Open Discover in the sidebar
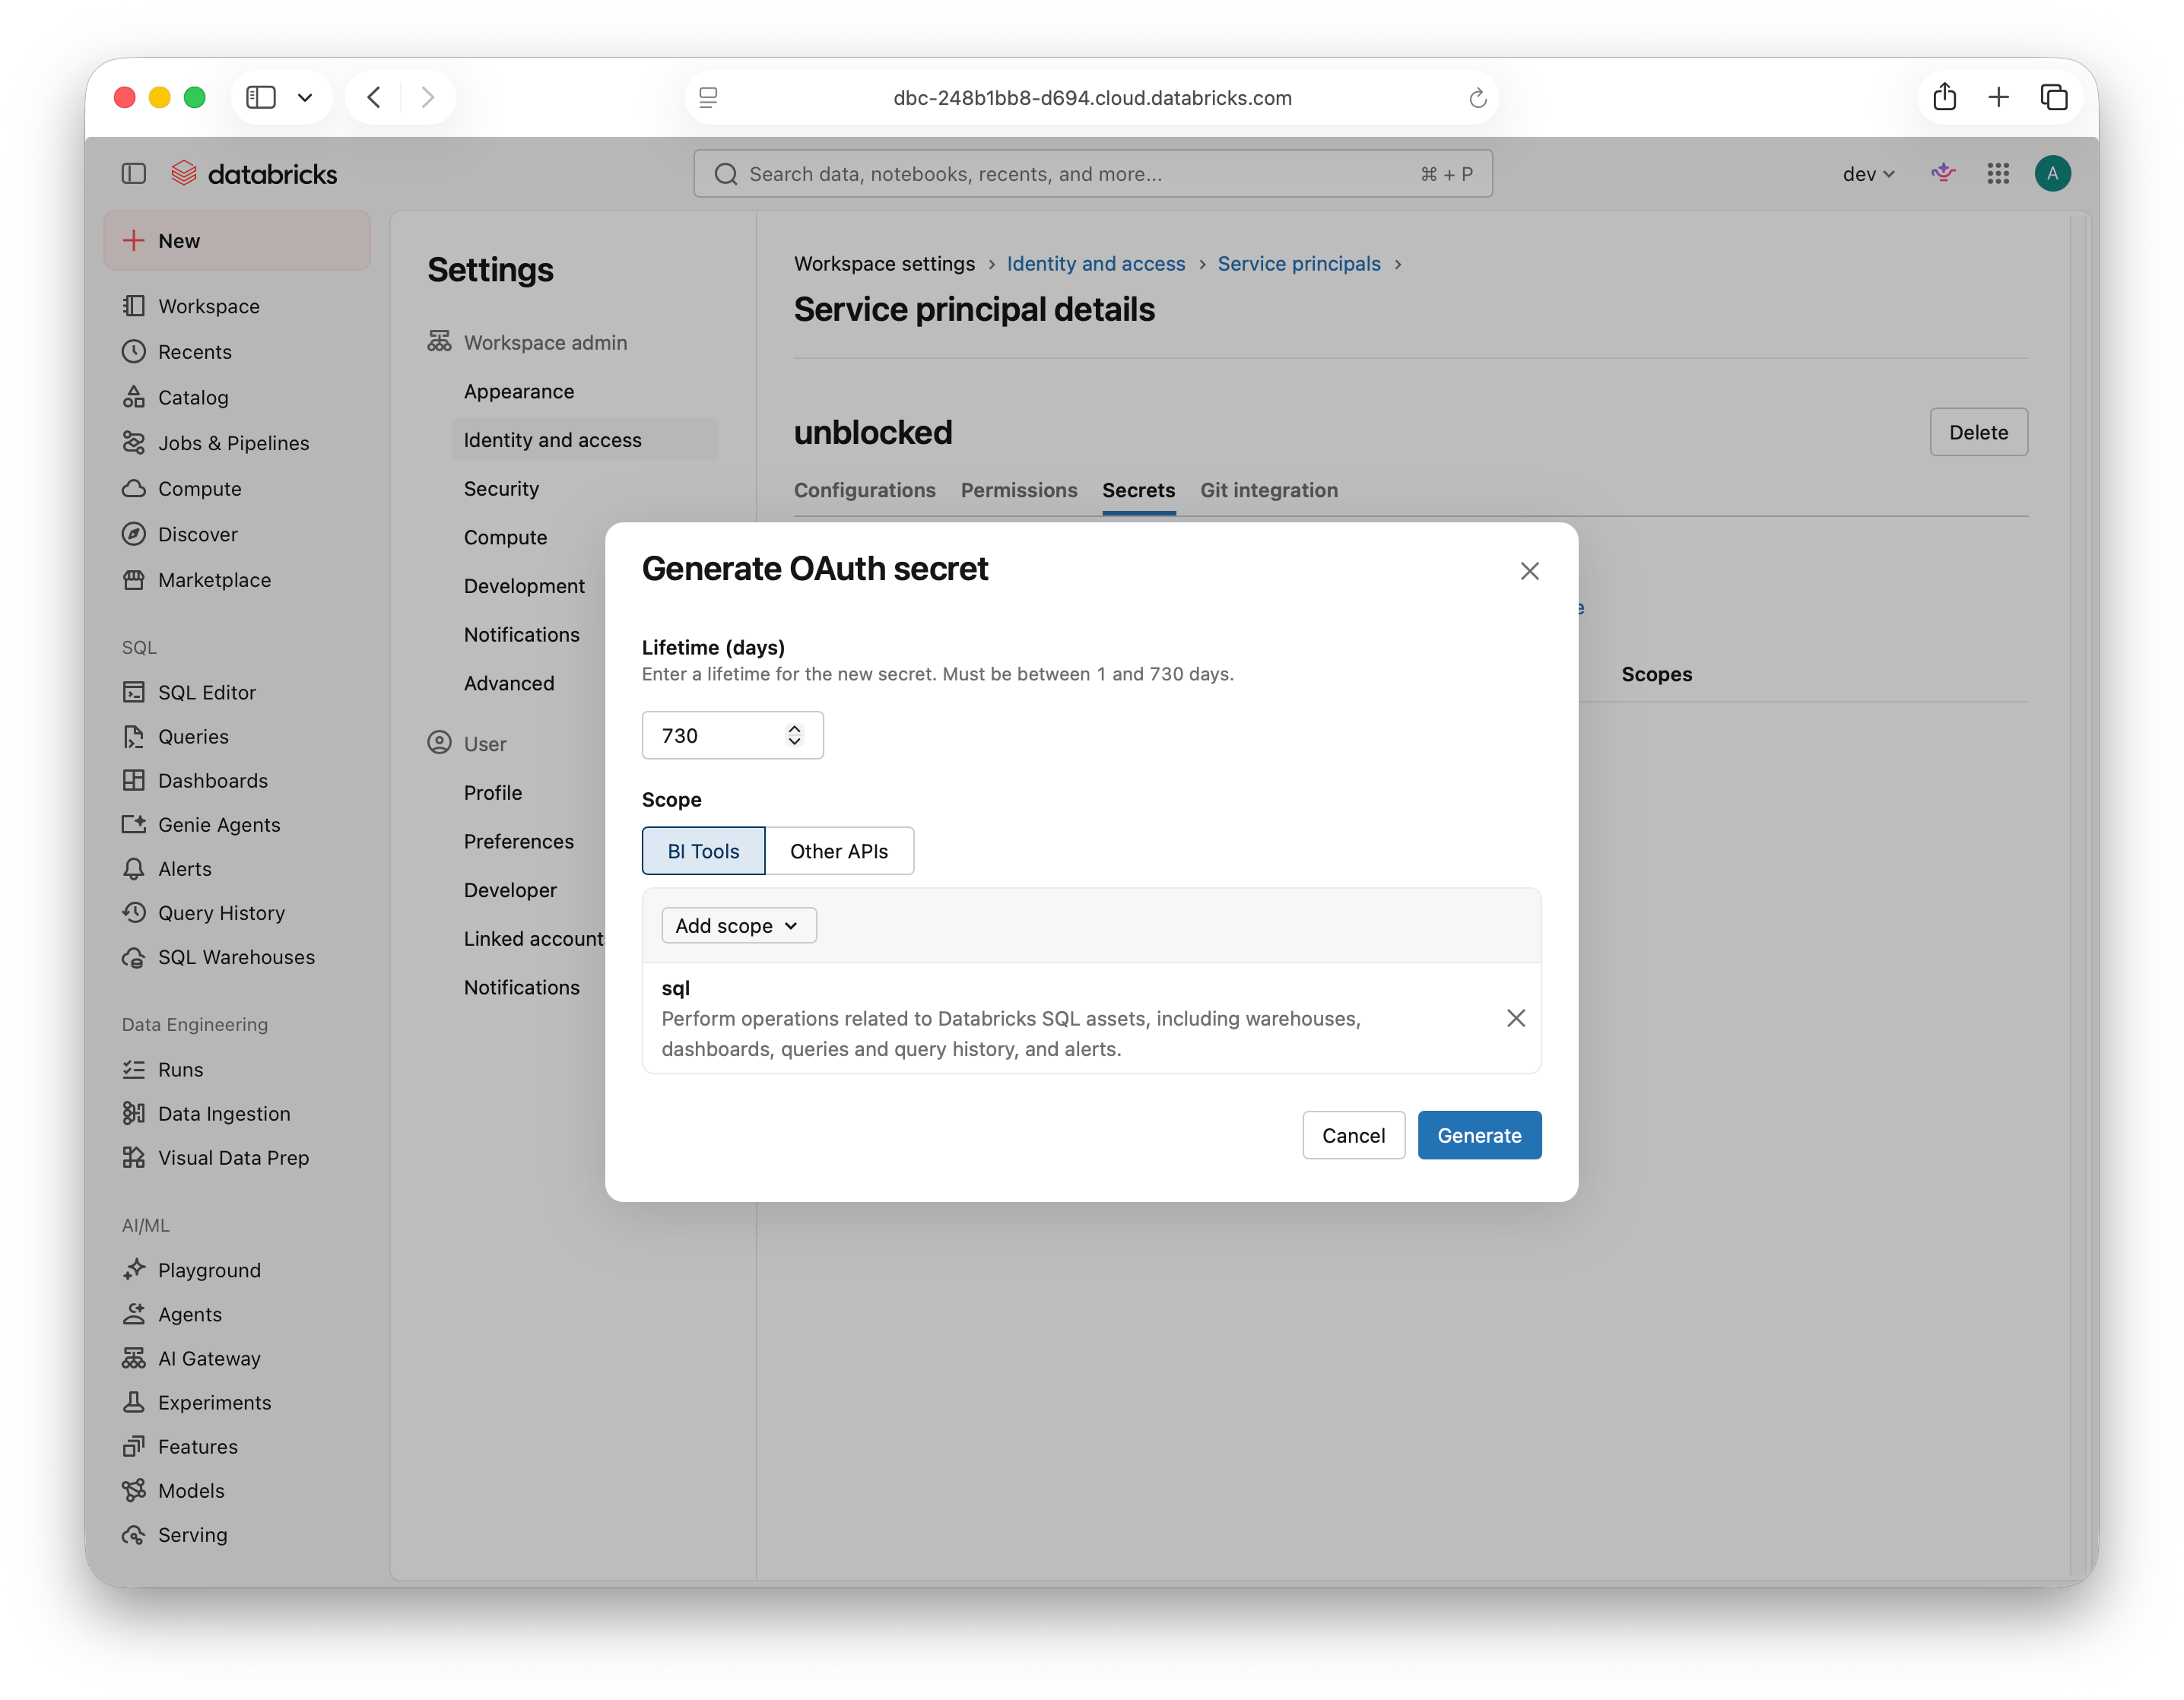 (197, 534)
